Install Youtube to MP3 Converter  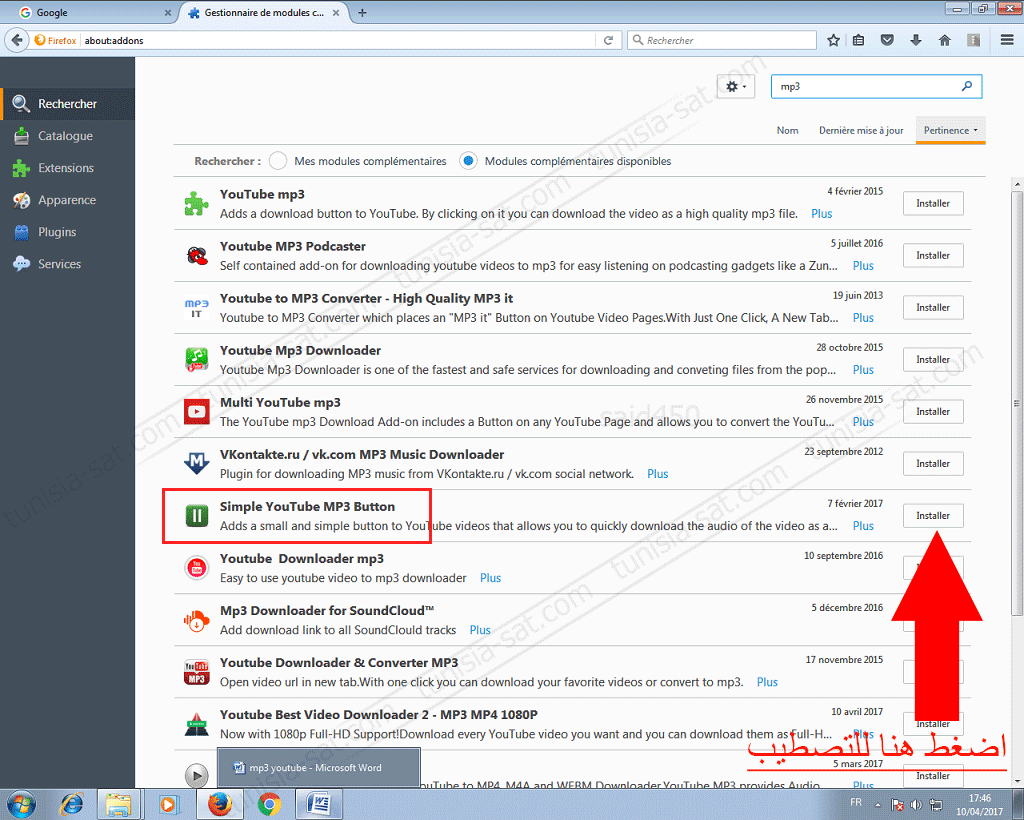point(933,308)
